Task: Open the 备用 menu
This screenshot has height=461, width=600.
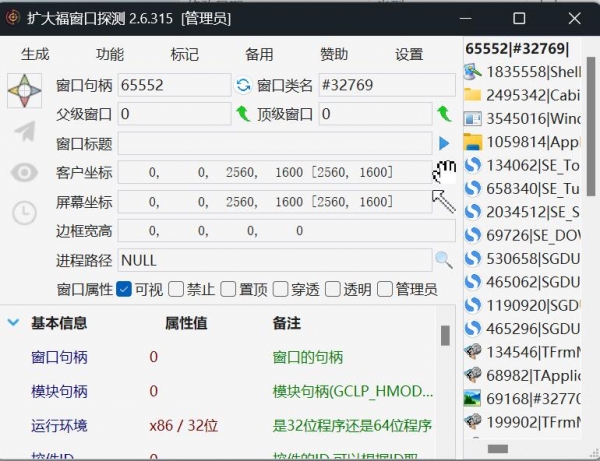Action: [x=259, y=54]
